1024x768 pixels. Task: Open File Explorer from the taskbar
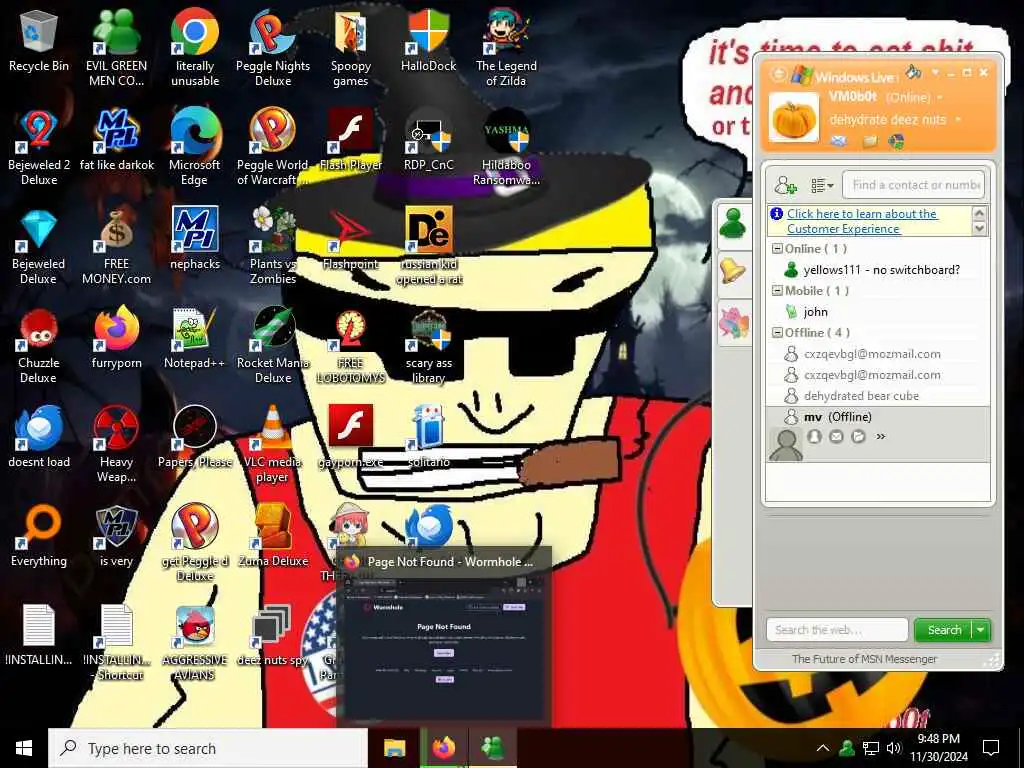(x=394, y=748)
